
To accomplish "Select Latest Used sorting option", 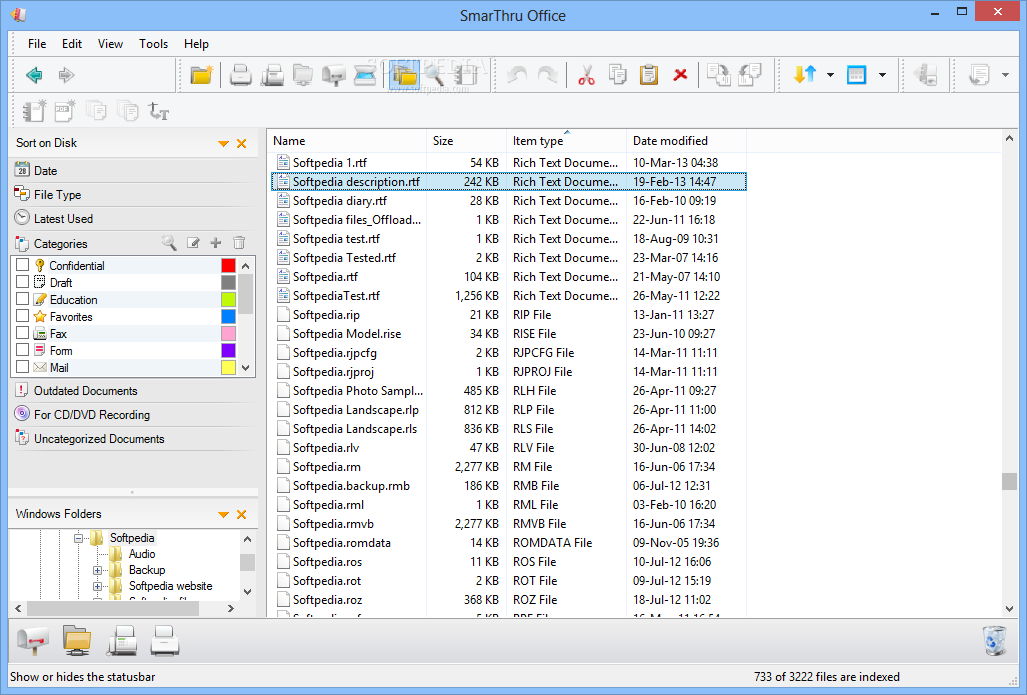I will pos(134,219).
